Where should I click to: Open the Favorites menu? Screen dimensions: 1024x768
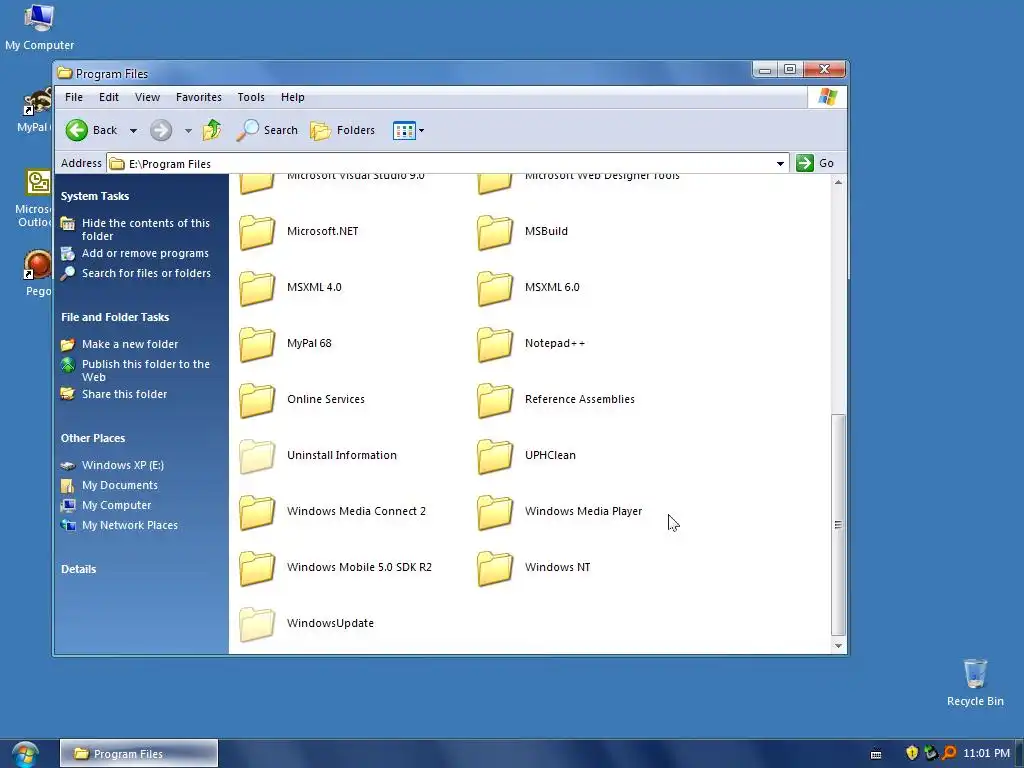(199, 97)
